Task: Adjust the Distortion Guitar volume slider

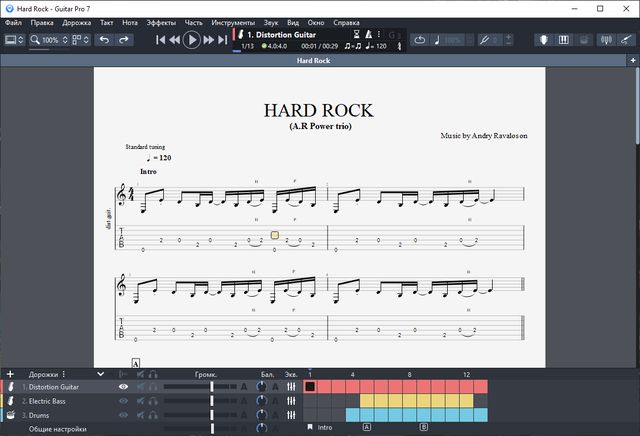Action: point(212,387)
